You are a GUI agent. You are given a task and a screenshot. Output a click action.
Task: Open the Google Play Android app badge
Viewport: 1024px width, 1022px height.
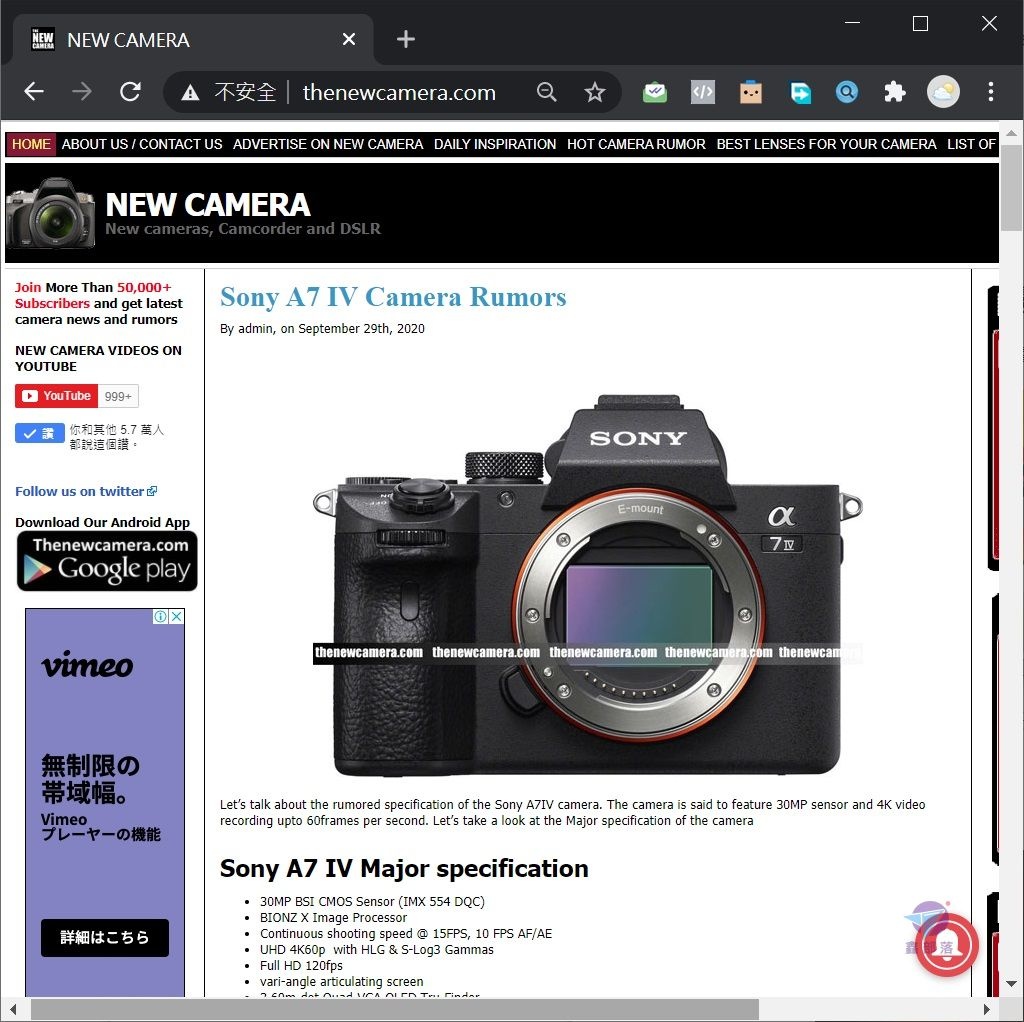click(107, 561)
